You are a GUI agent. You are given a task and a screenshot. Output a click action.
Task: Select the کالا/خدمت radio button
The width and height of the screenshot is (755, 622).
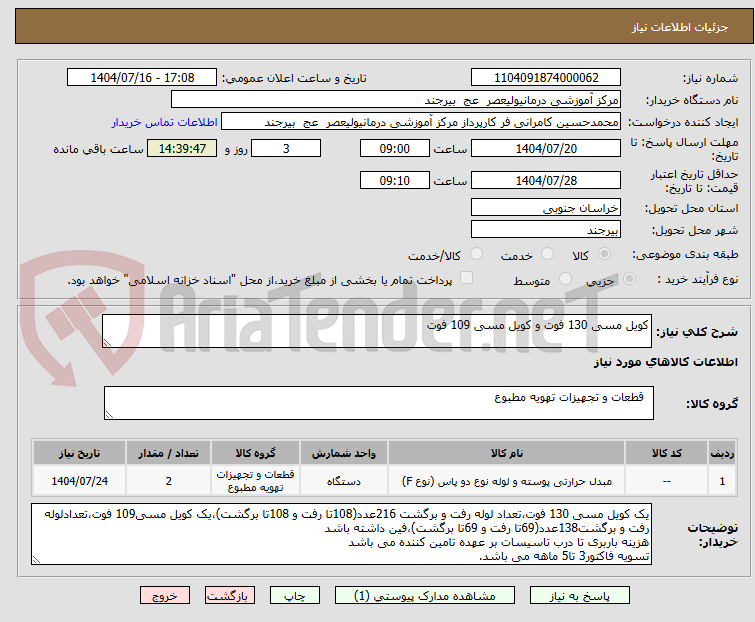tap(476, 254)
